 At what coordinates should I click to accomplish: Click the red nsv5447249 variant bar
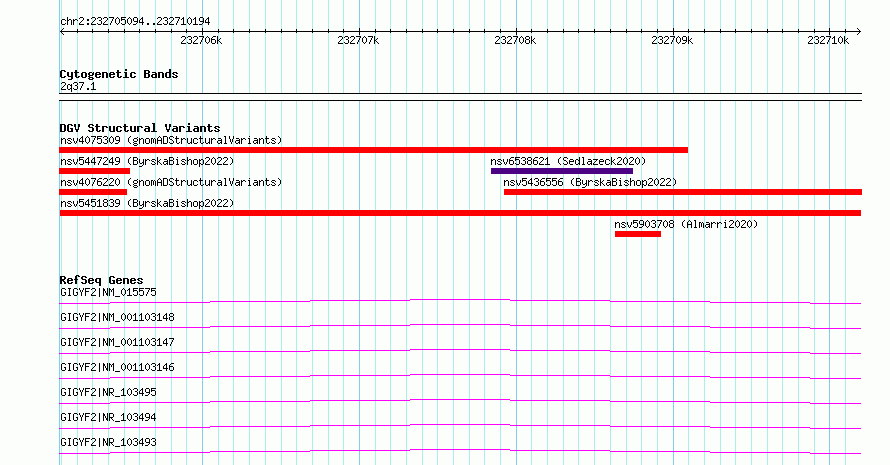click(x=95, y=171)
